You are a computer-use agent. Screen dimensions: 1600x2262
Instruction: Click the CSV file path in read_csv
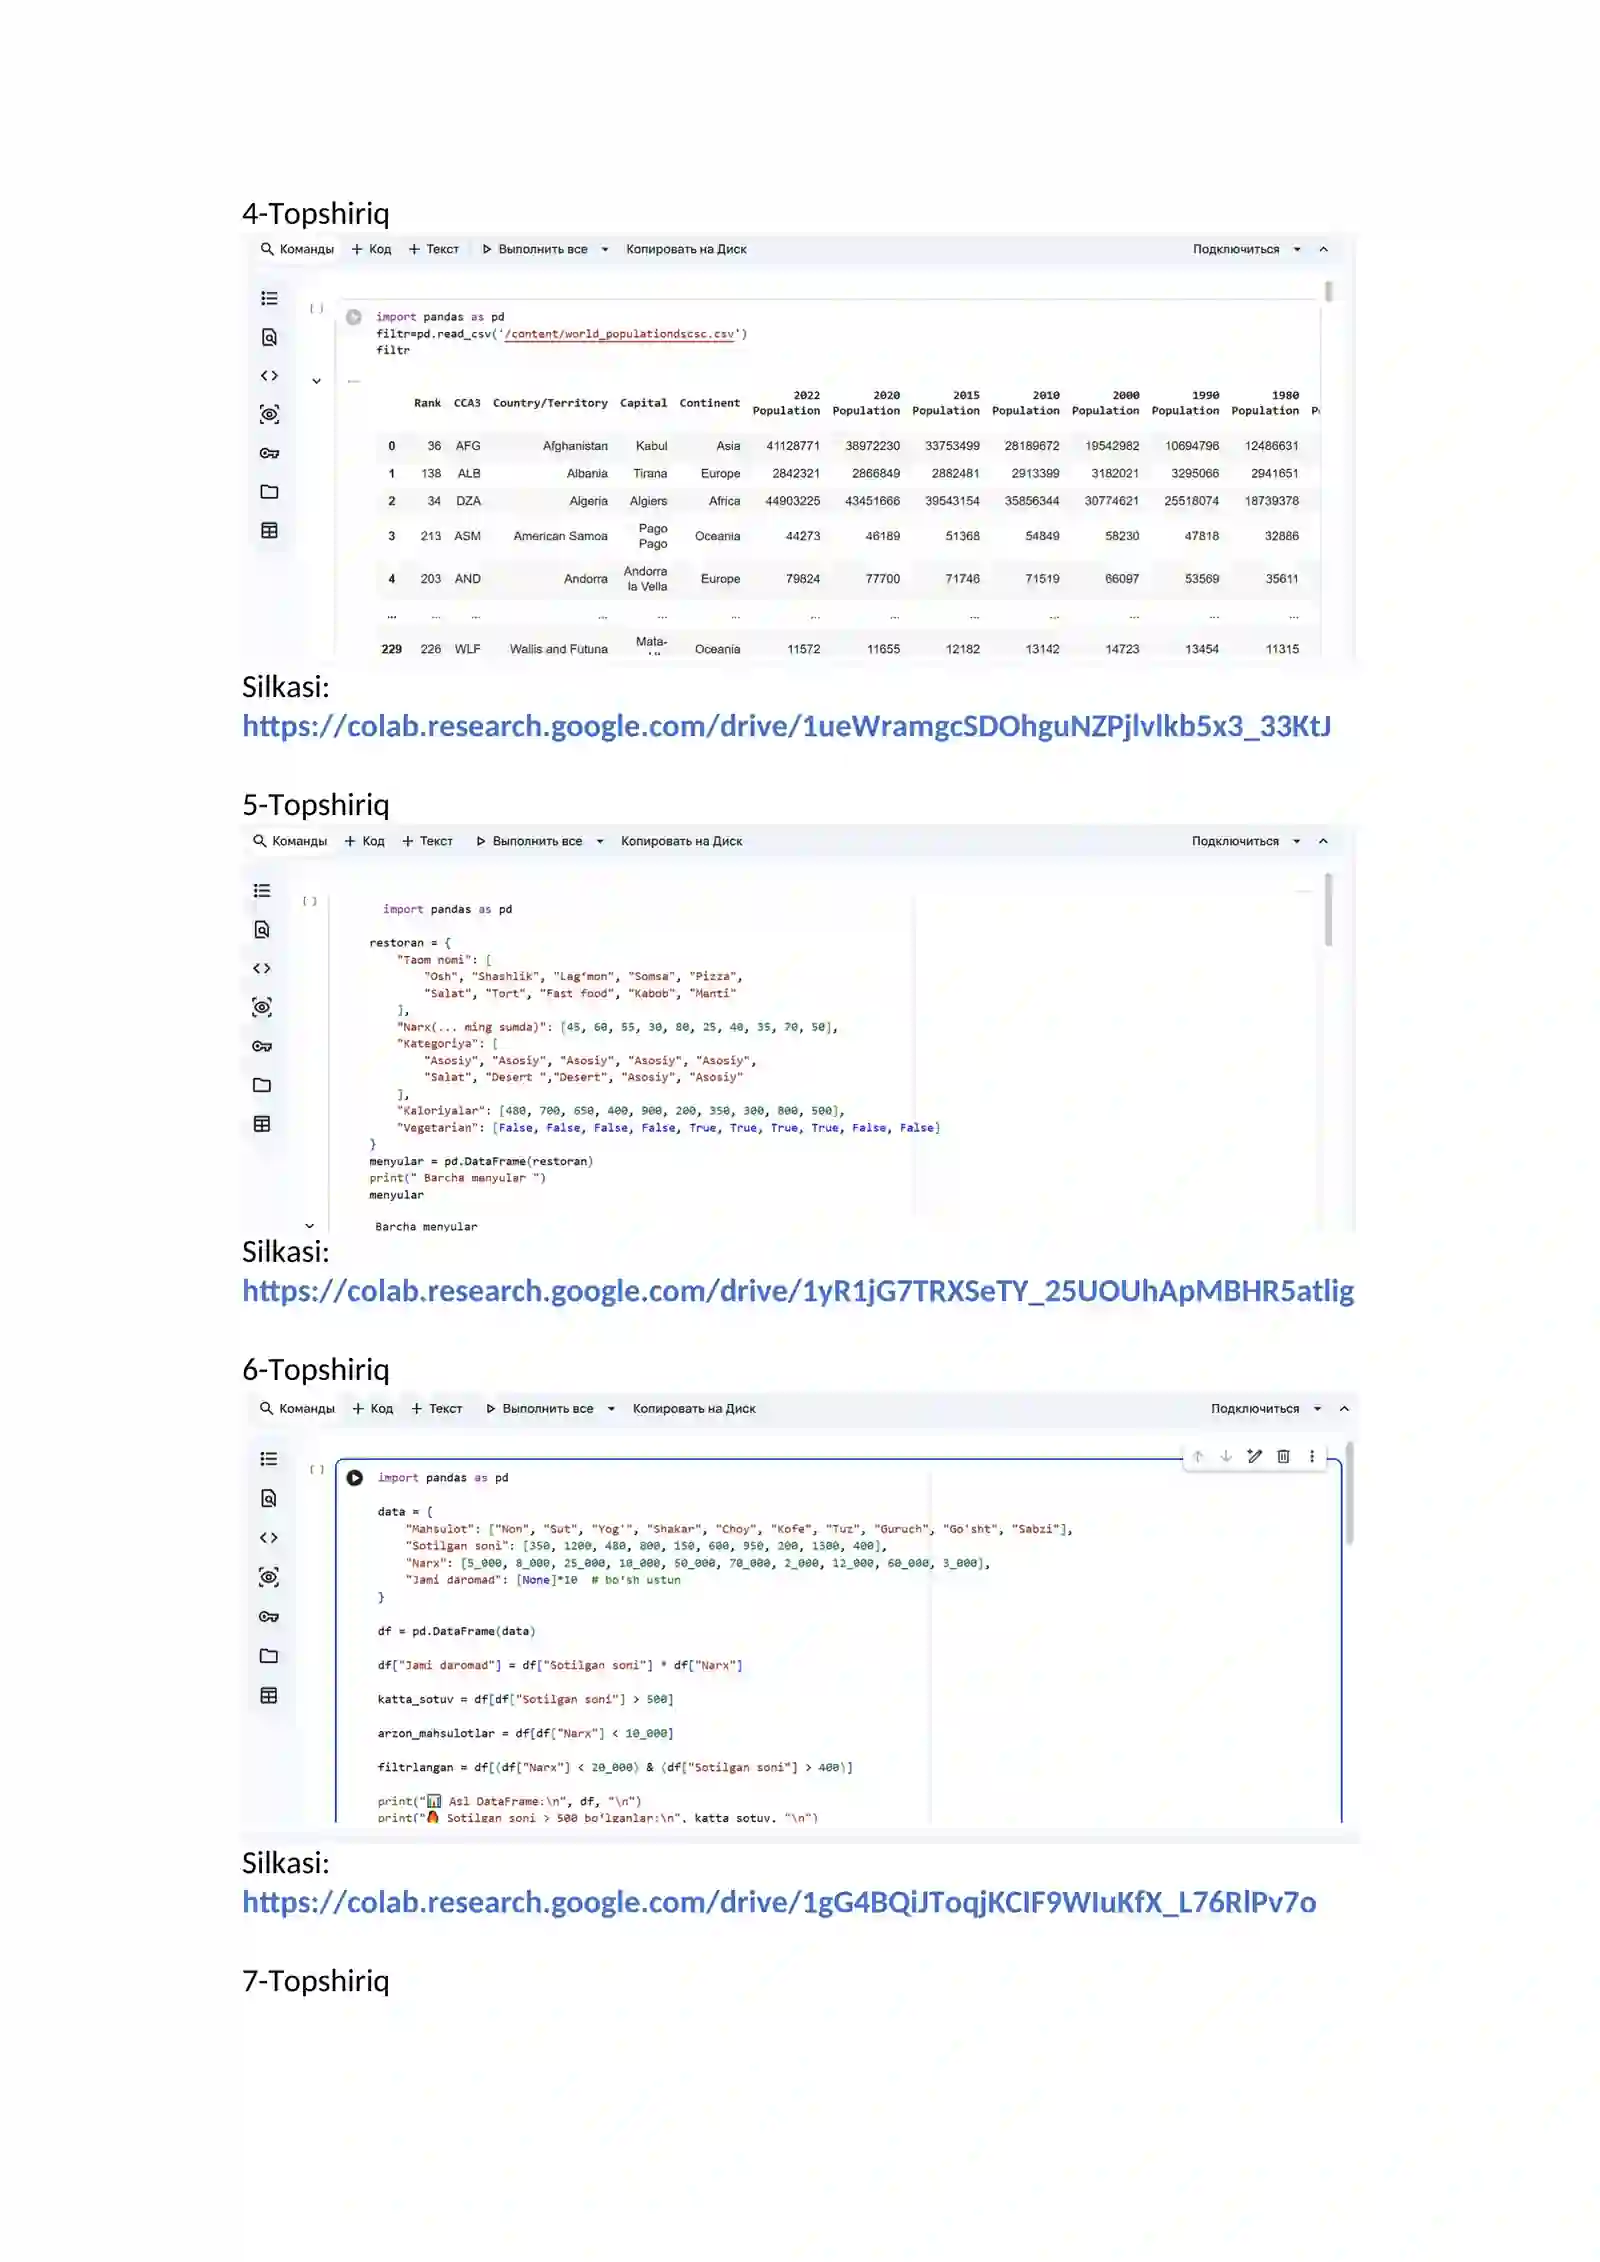(x=620, y=334)
